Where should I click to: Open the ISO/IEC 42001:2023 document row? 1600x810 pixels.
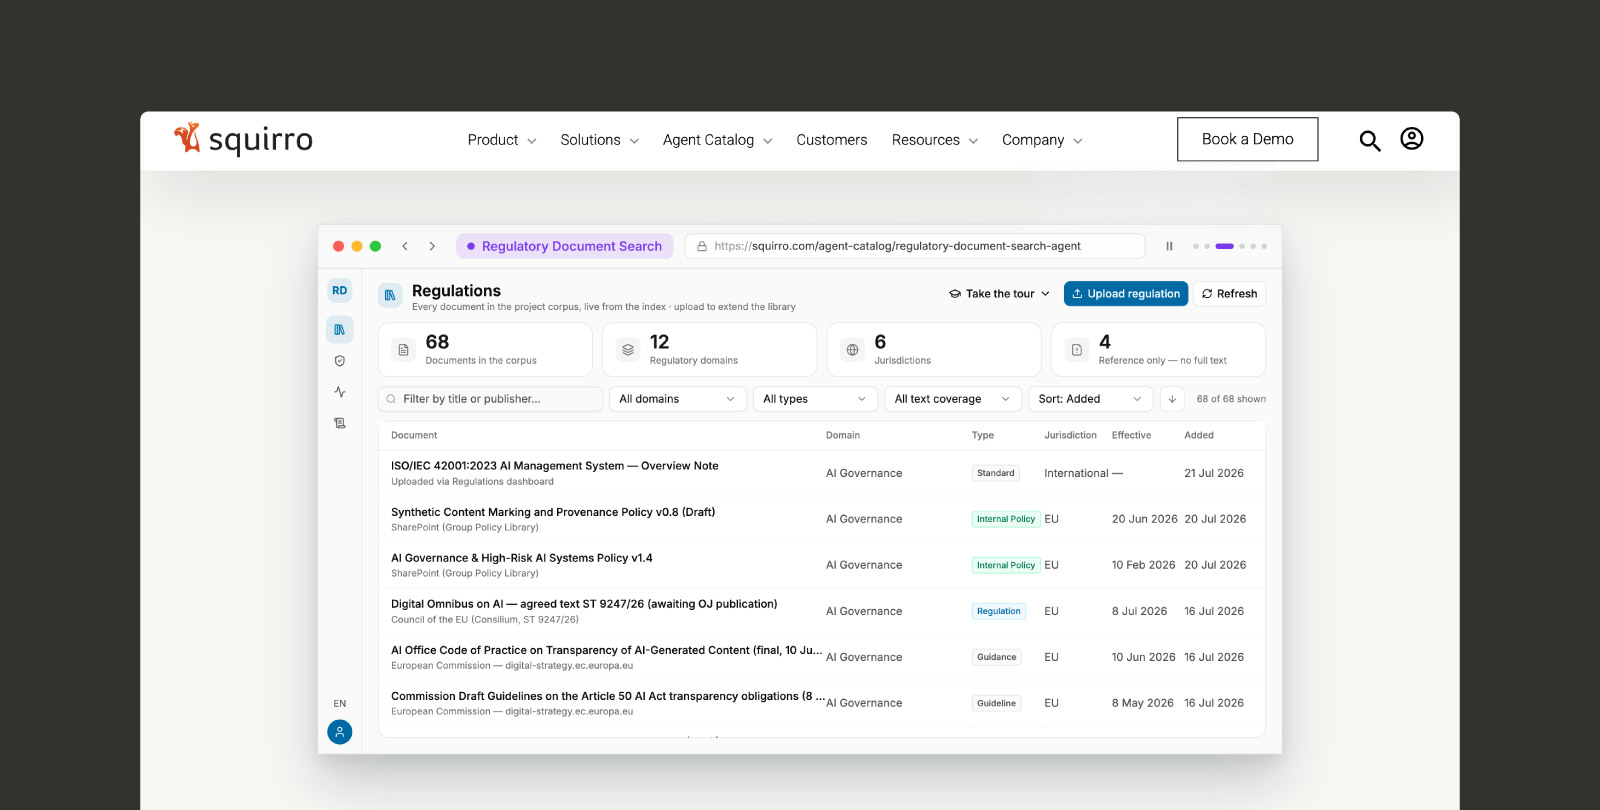[822, 473]
